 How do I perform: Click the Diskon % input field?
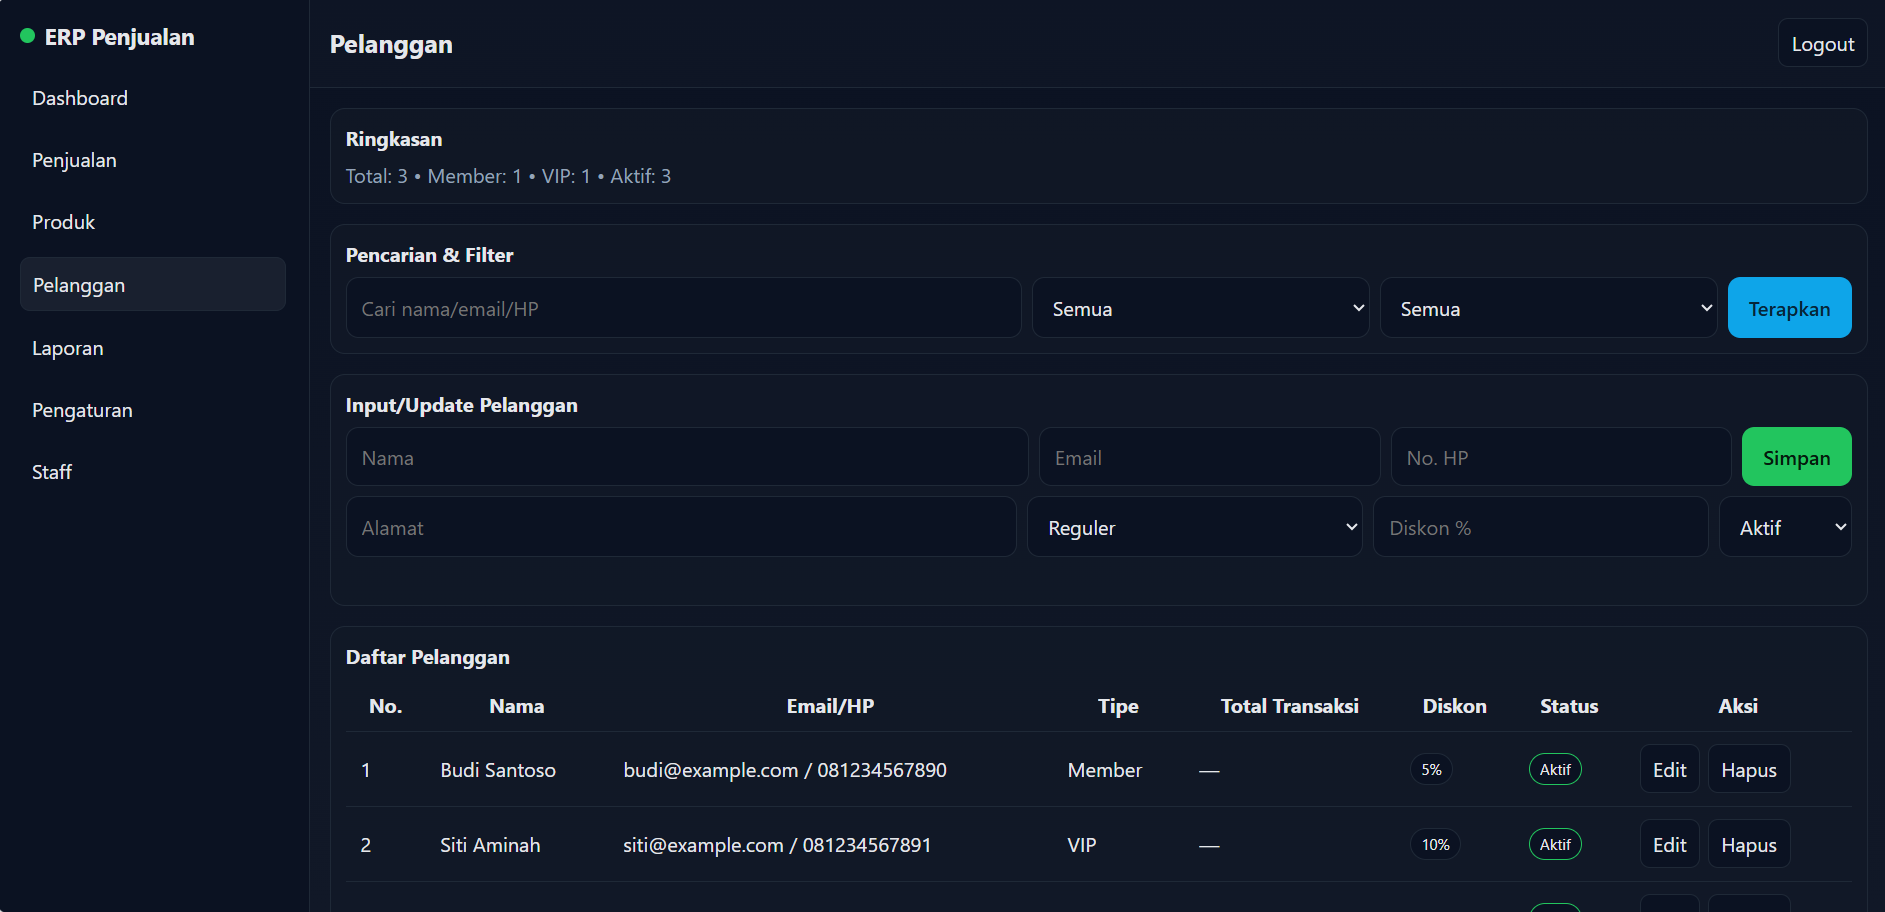[x=1540, y=528]
